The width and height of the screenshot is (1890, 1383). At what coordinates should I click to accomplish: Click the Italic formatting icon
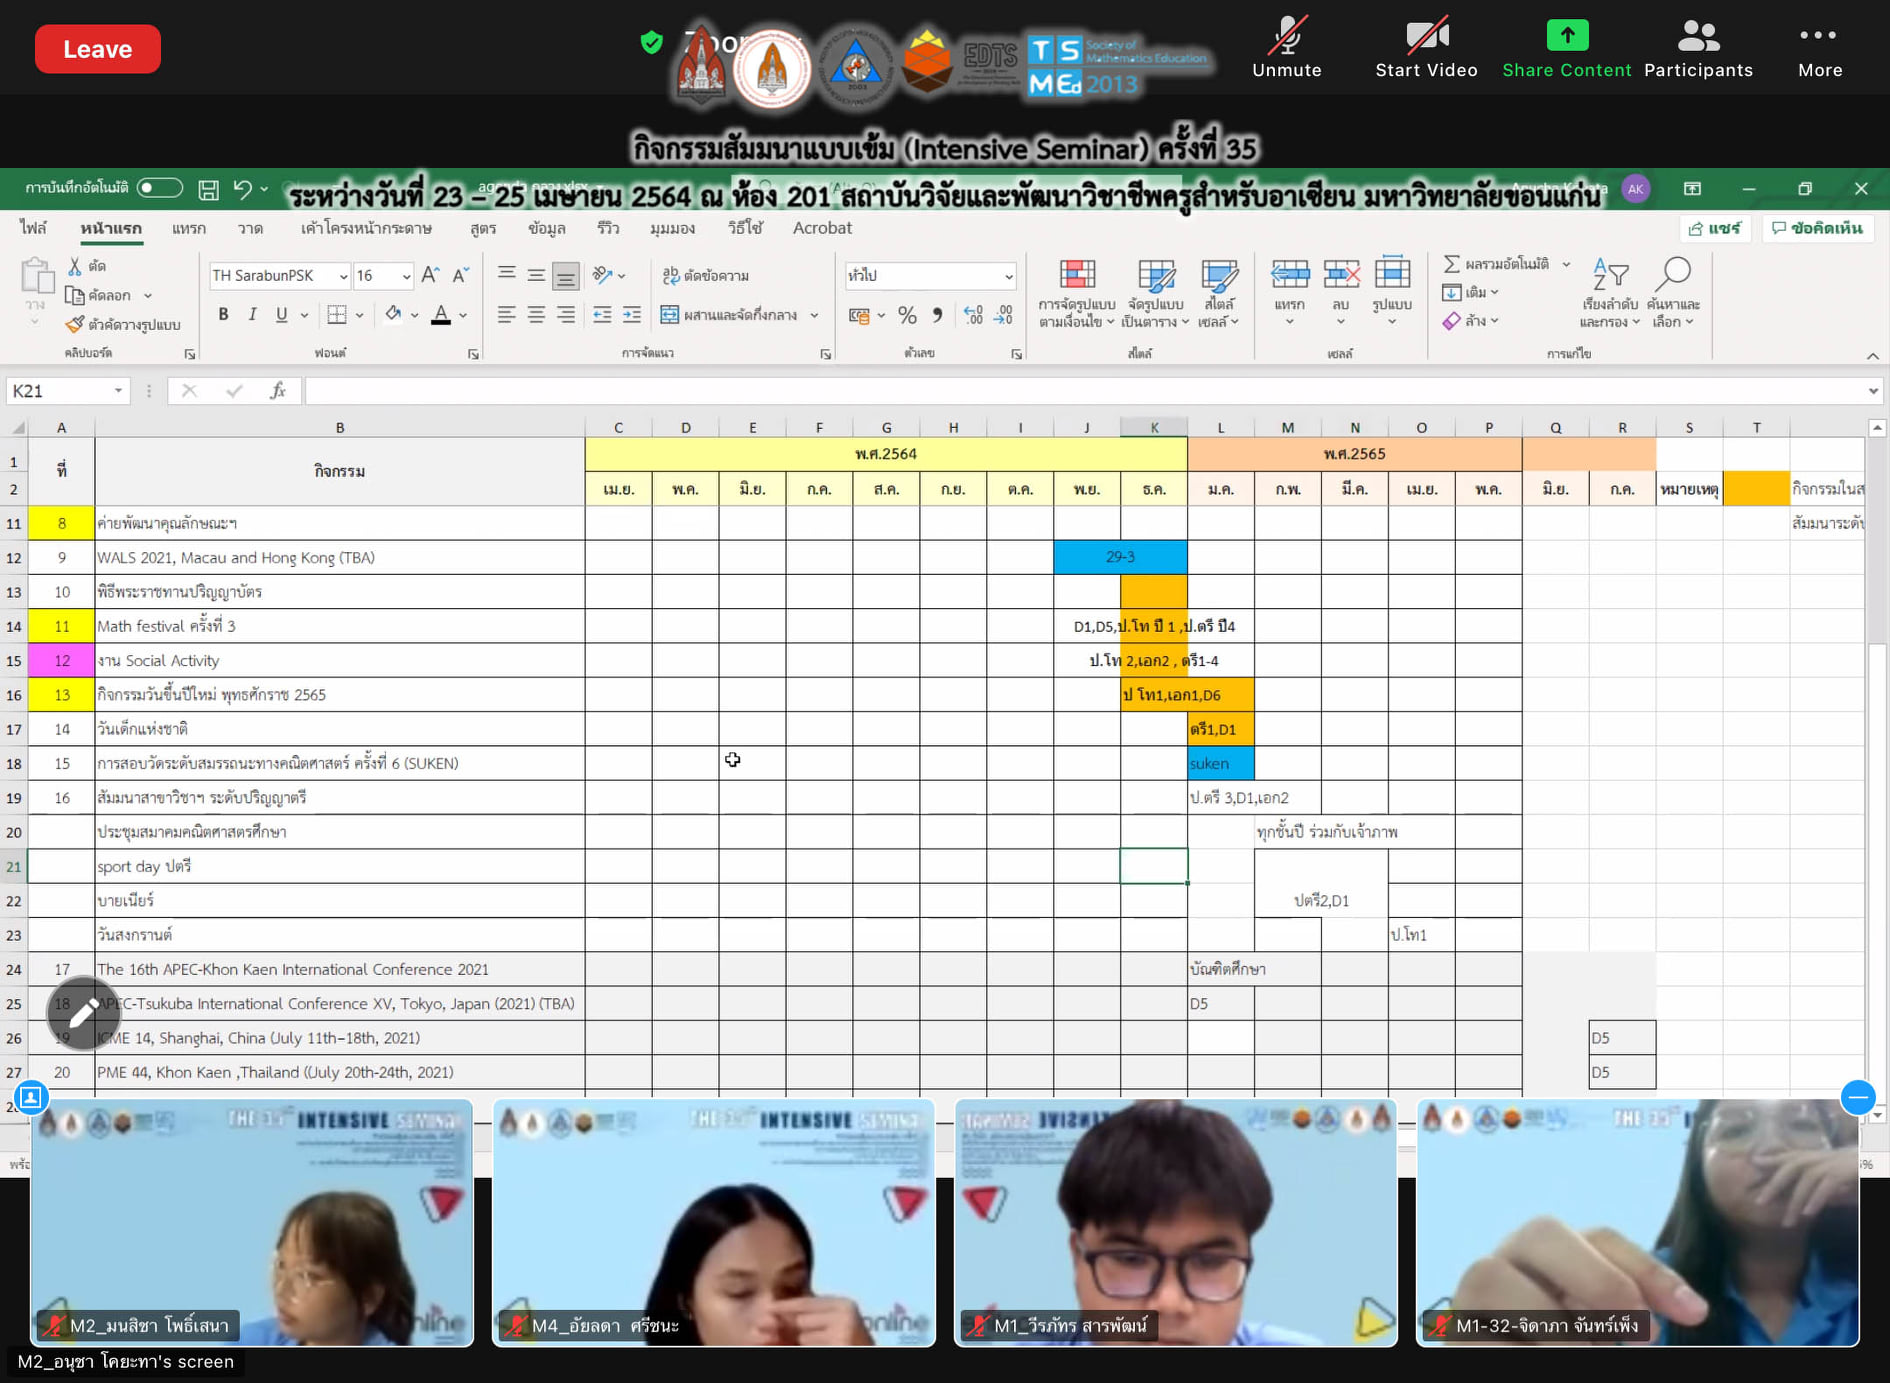252,315
